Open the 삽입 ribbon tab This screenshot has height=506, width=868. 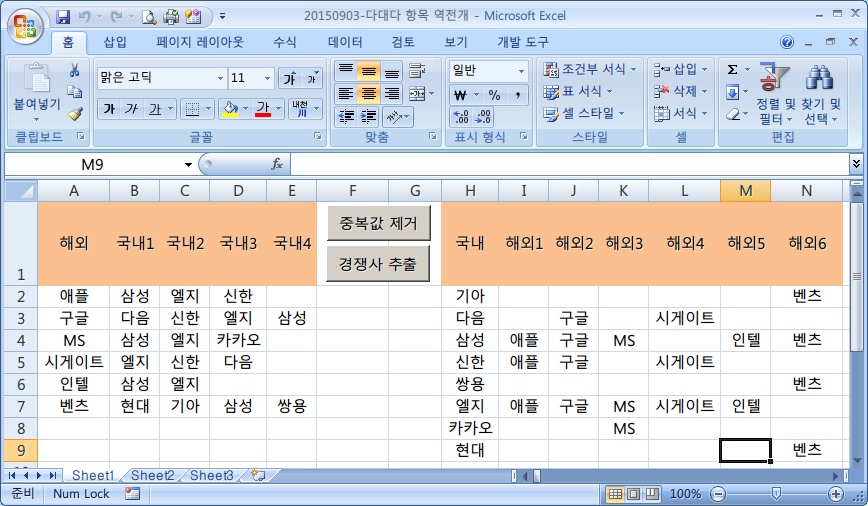pos(115,42)
